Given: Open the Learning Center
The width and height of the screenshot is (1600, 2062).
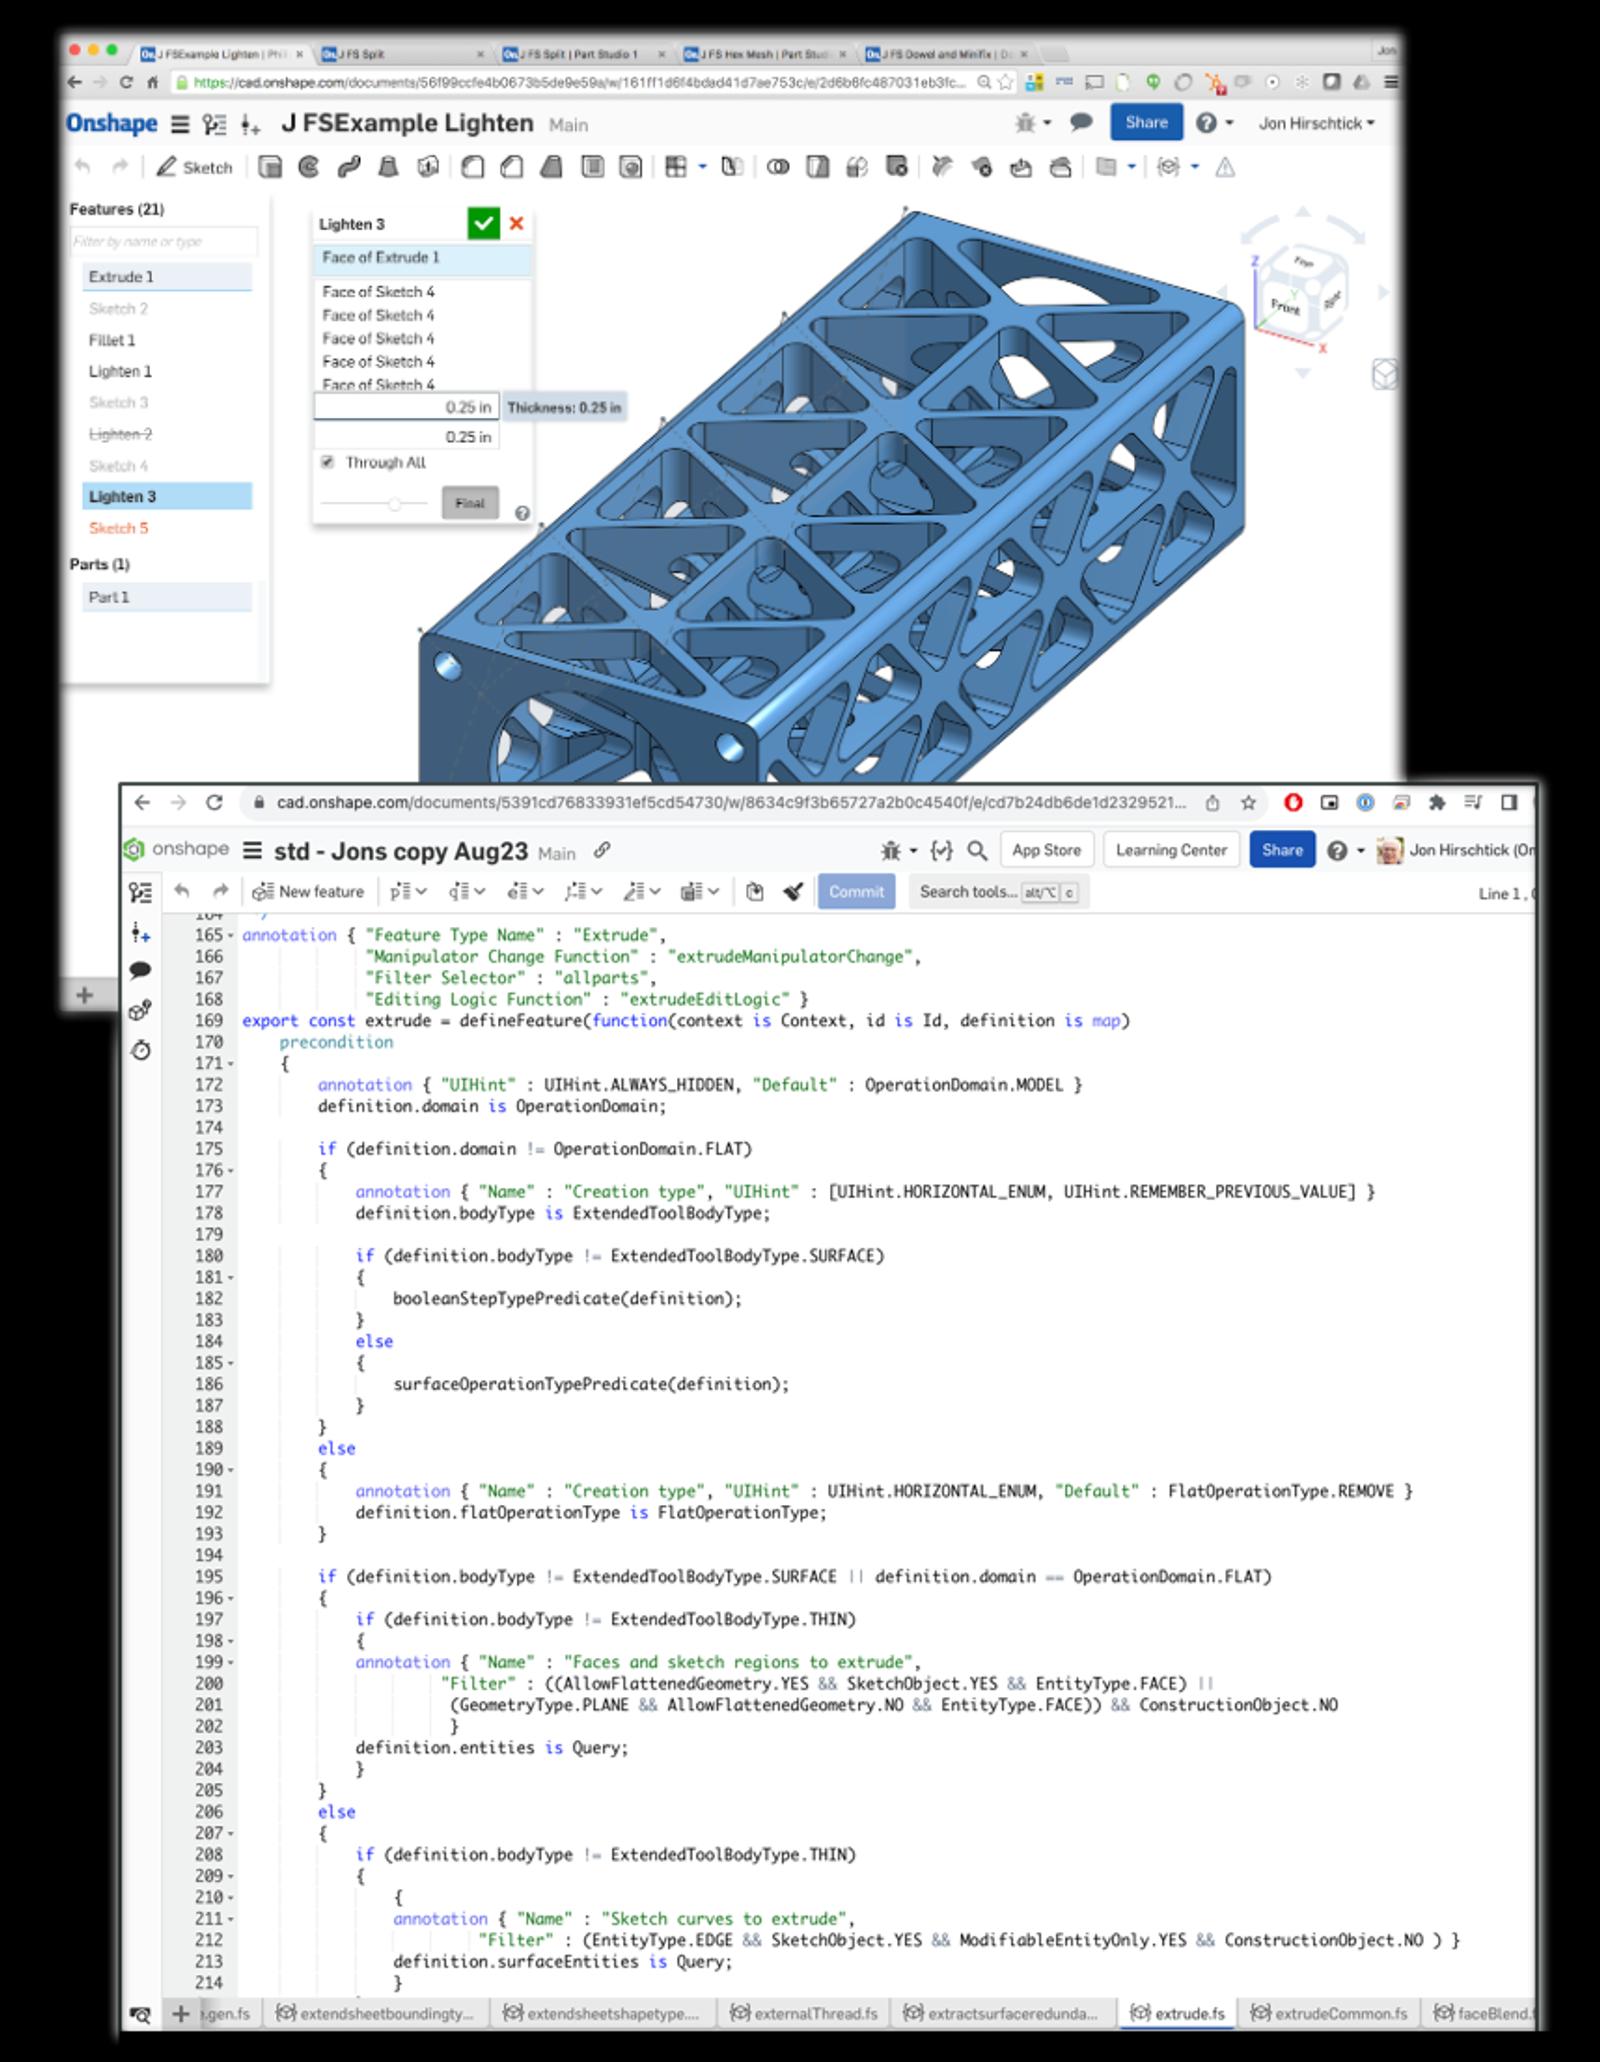Looking at the screenshot, I should (x=1171, y=851).
